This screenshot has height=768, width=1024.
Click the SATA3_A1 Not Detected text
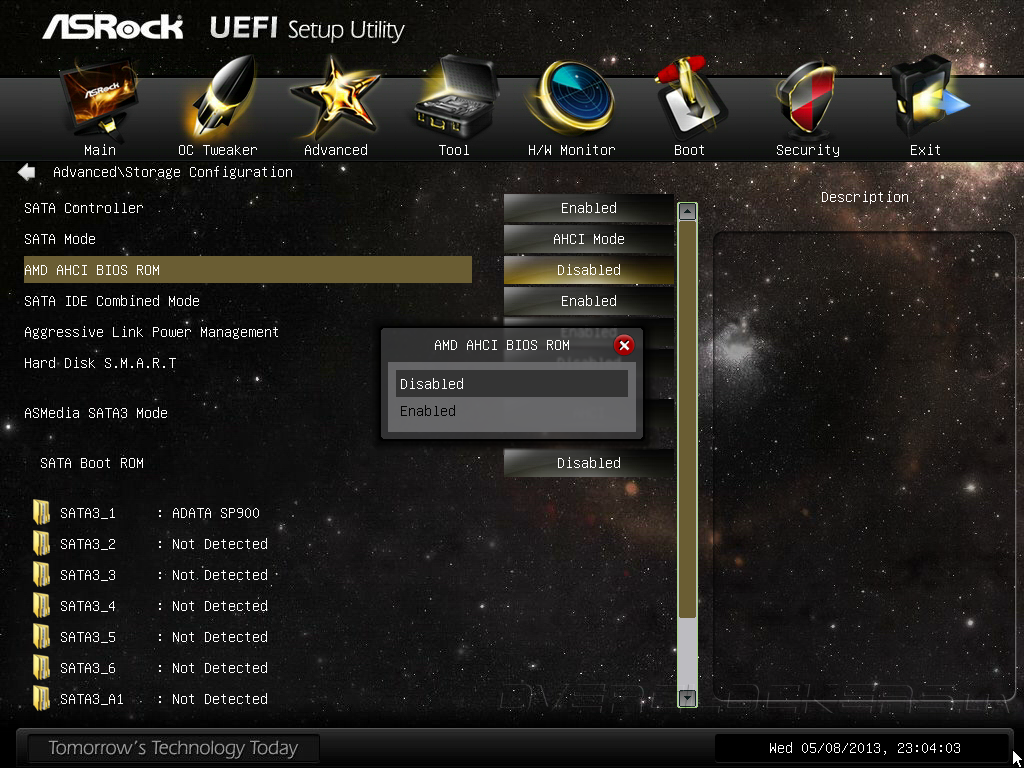pos(219,699)
